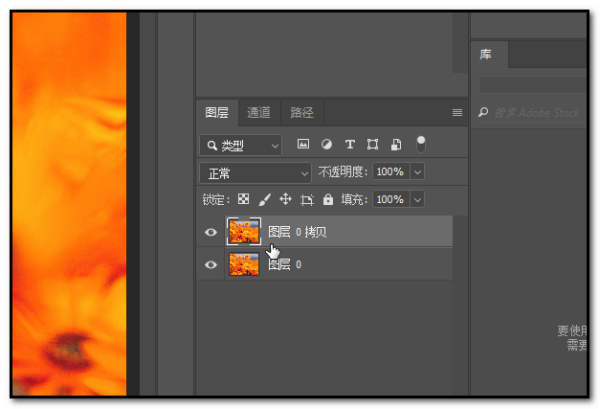This screenshot has height=409, width=600.
Task: Select layer name 图层 0
Action: click(285, 264)
